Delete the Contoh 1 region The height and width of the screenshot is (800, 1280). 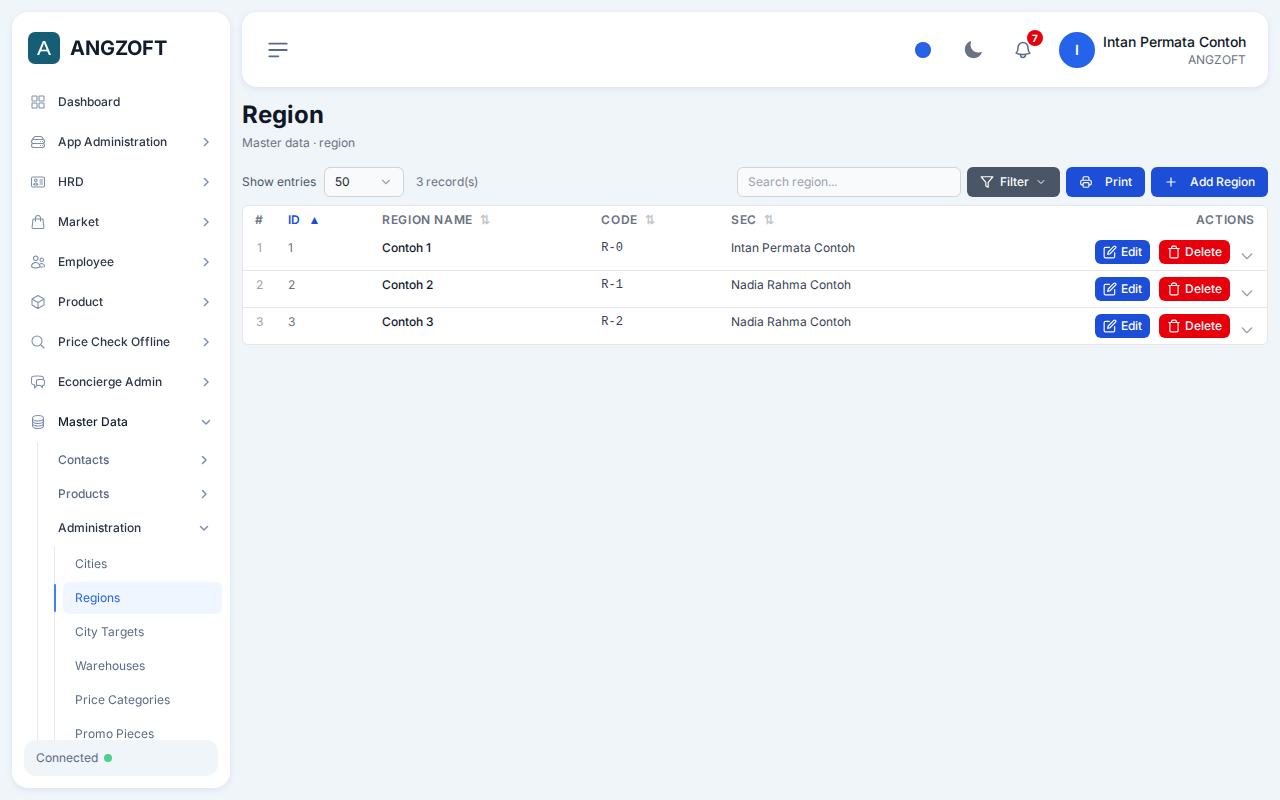tap(1194, 252)
